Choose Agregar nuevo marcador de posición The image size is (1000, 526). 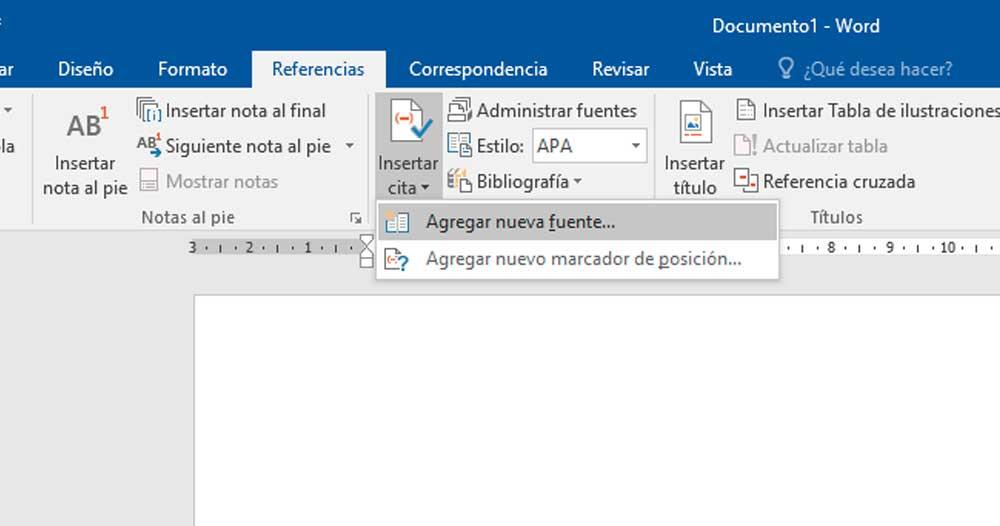(x=578, y=259)
